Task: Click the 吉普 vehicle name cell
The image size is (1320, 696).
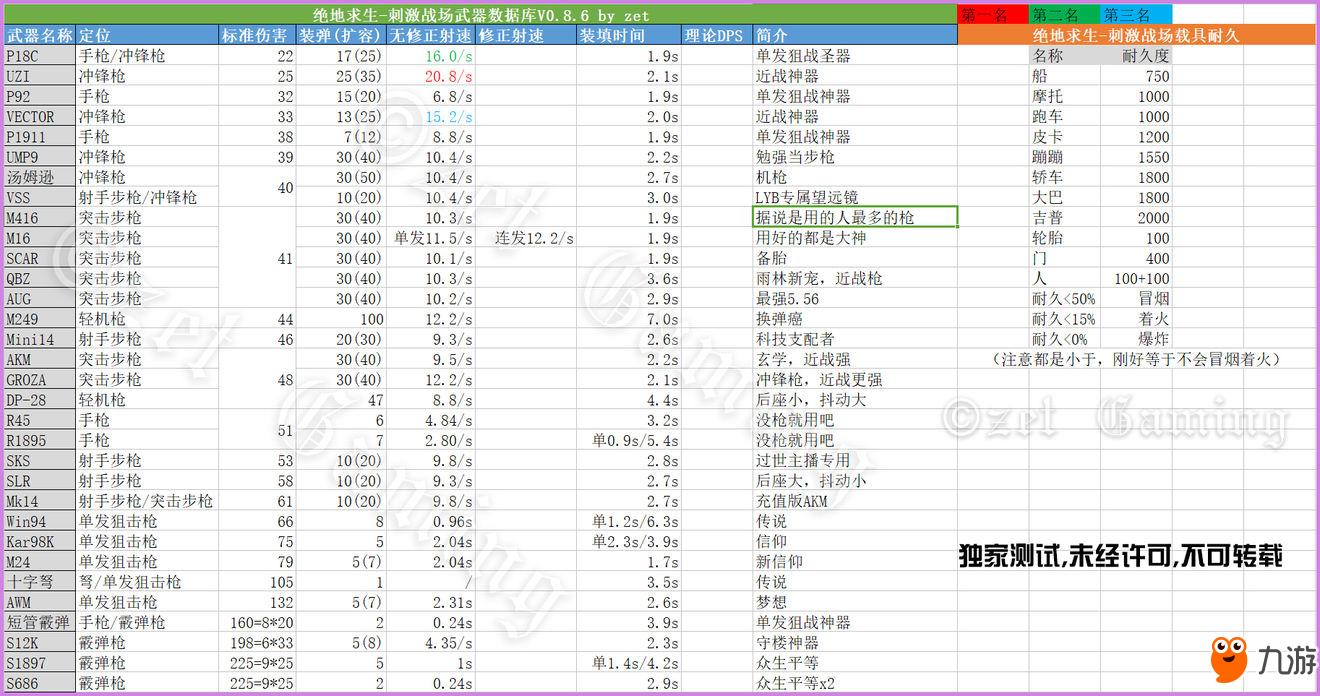Action: (1066, 218)
